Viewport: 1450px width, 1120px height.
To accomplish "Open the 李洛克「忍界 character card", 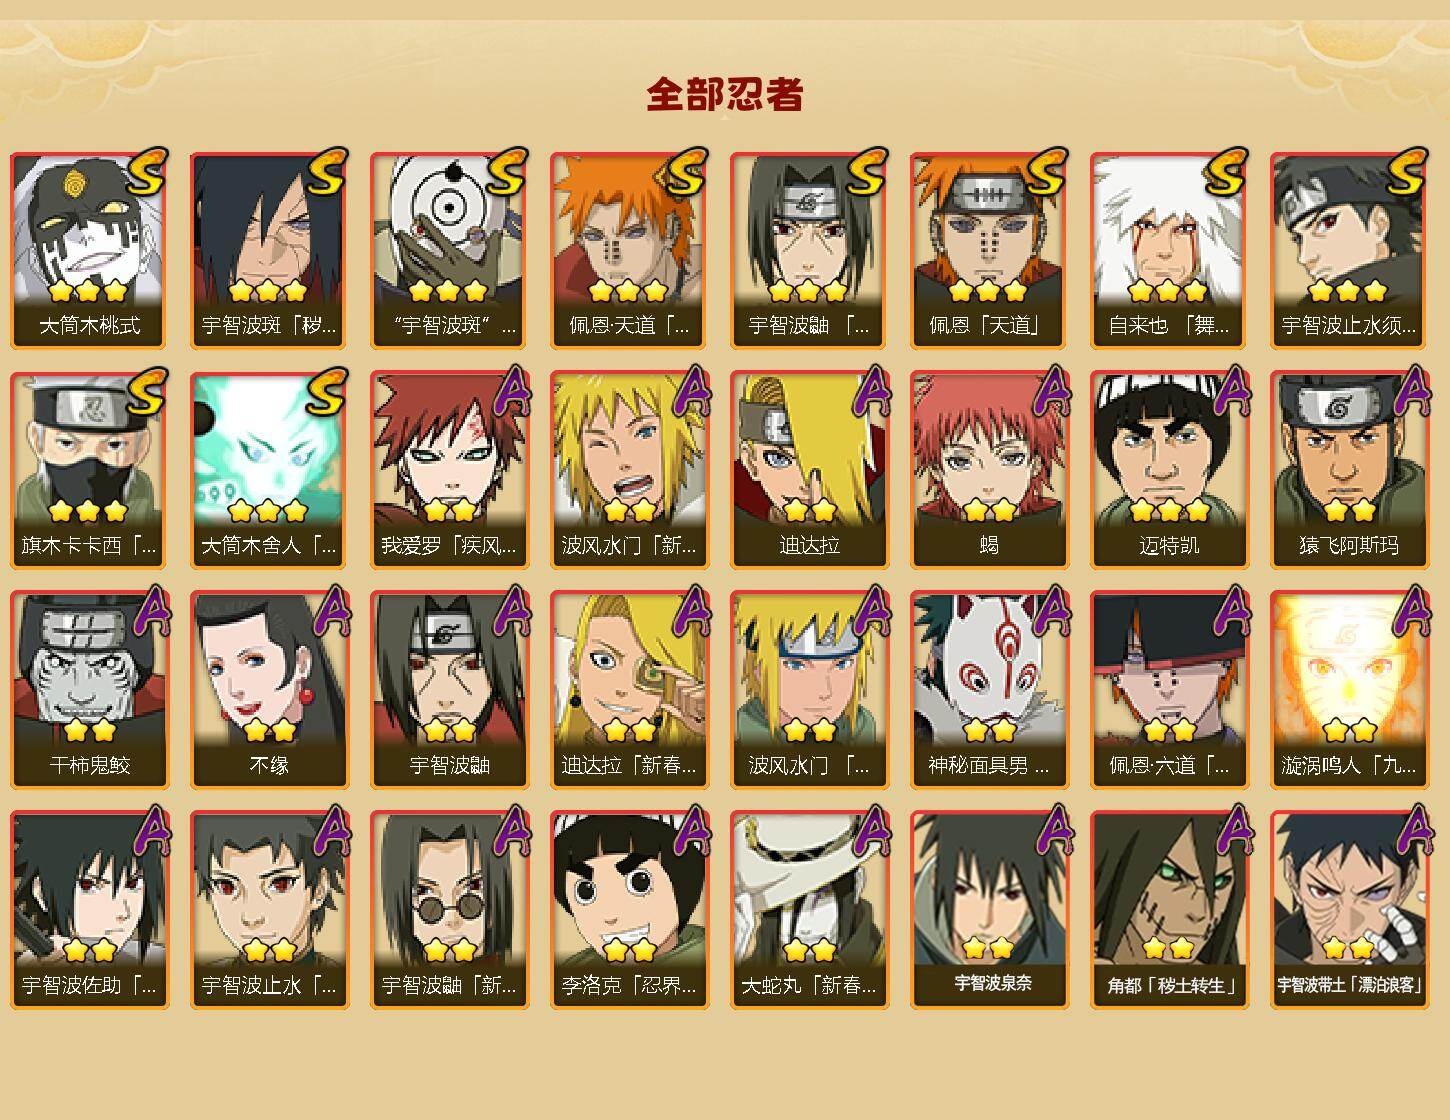I will tap(629, 910).
